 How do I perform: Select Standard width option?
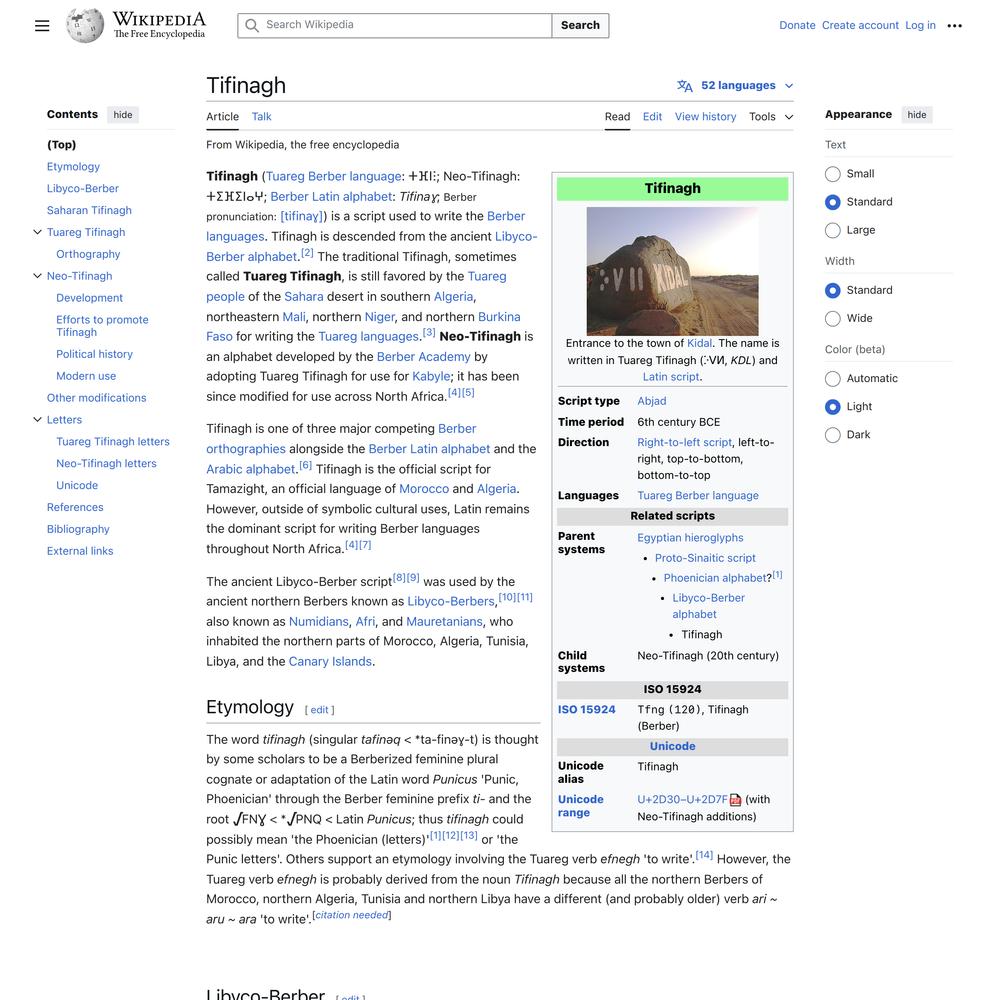[x=832, y=290]
